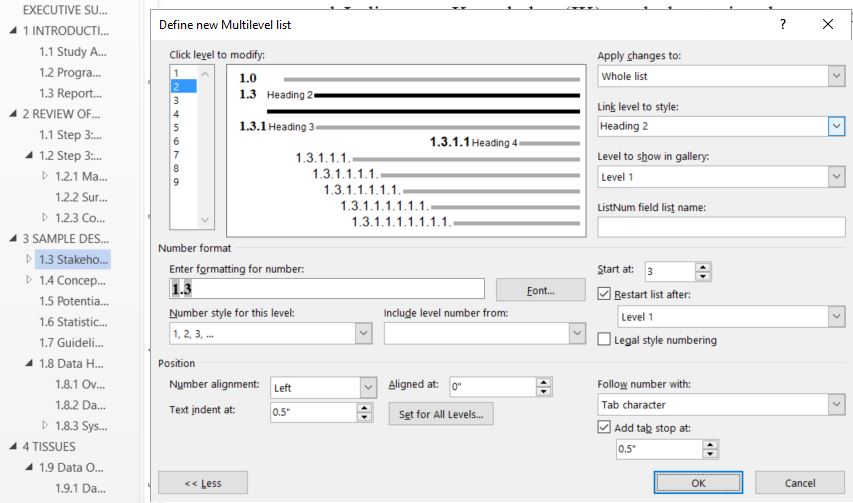The height and width of the screenshot is (503, 853).
Task: Expand 1.4 Concep... heading in navigation pane
Action: 29,280
